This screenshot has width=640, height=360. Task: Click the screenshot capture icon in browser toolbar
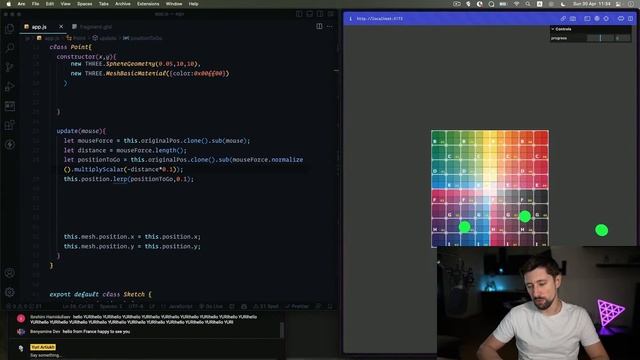click(573, 19)
